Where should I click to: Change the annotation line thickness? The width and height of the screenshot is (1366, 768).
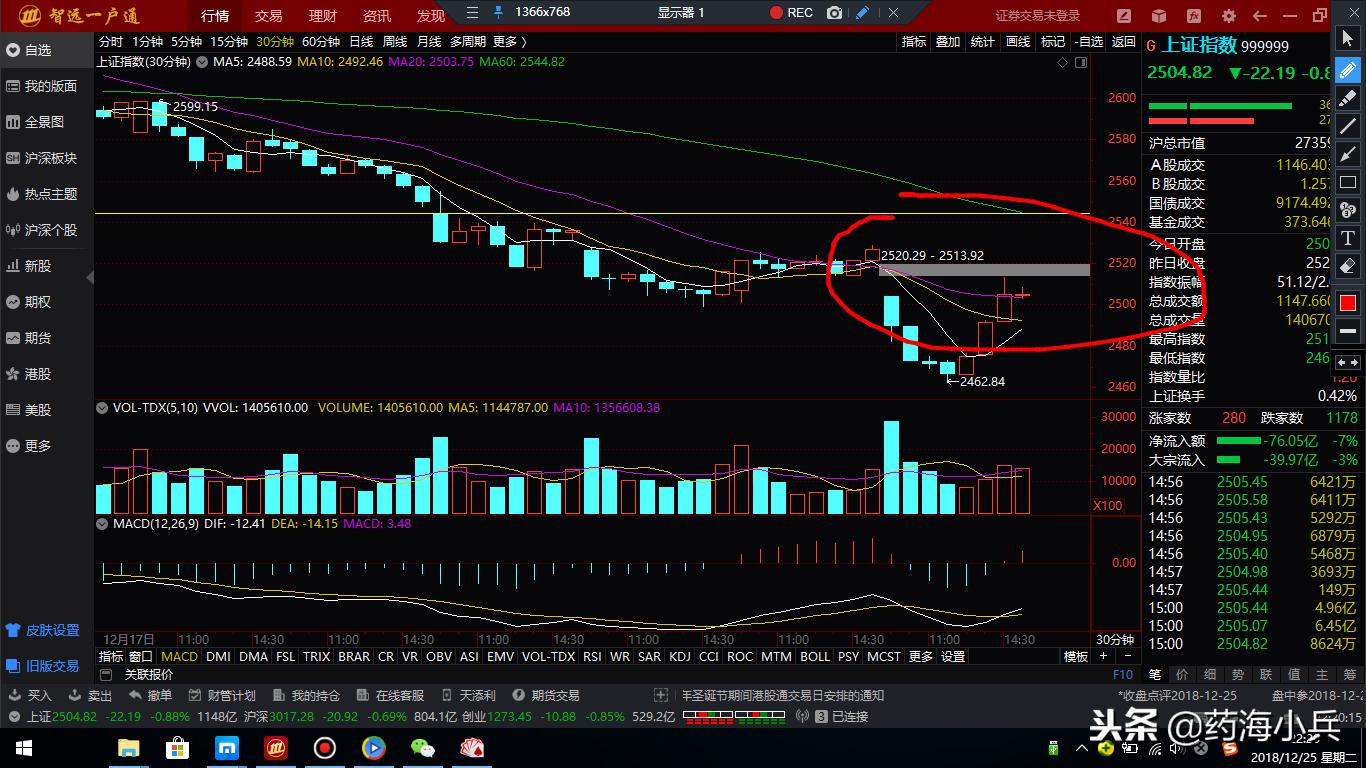(x=1348, y=331)
